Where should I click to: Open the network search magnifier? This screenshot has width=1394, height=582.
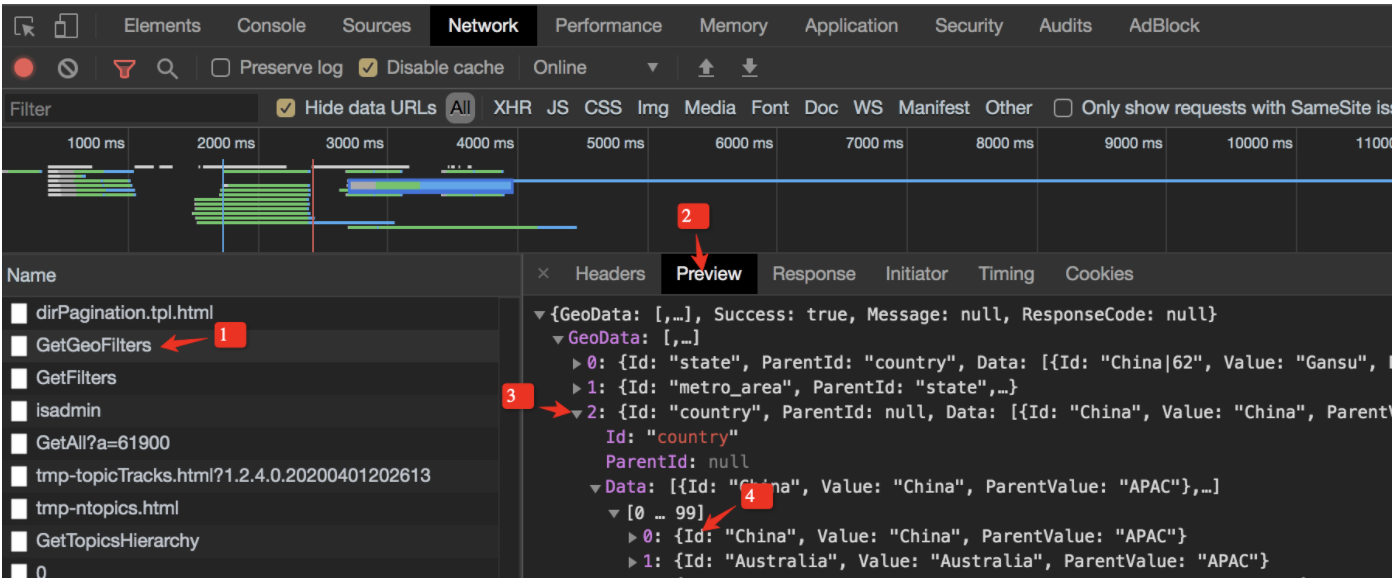point(167,68)
